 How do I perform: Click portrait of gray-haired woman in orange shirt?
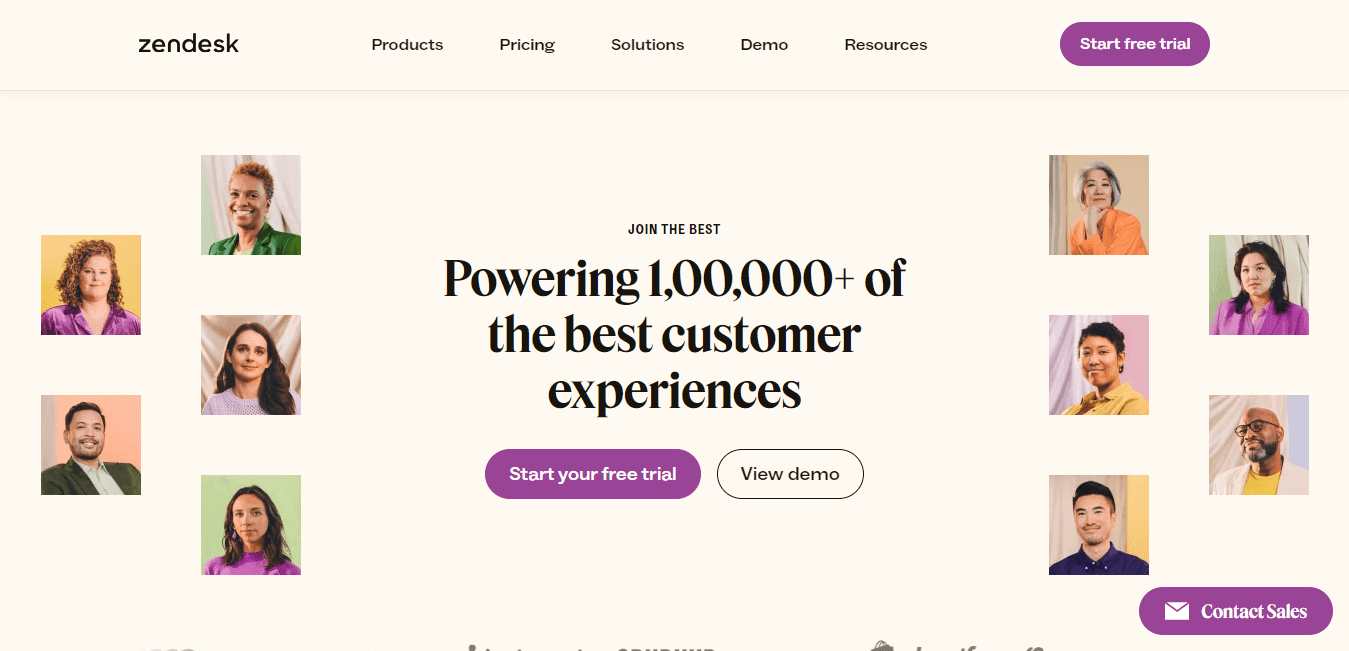(x=1098, y=205)
